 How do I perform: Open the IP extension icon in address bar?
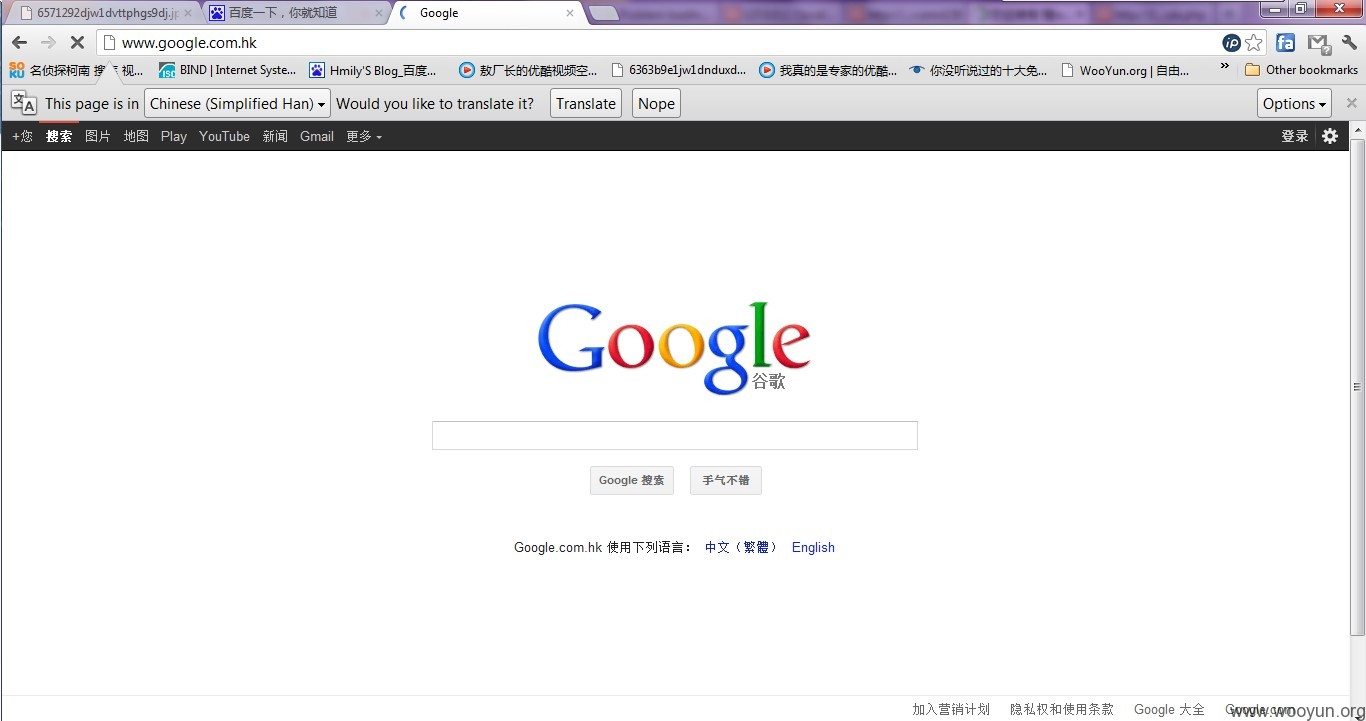tap(1232, 43)
